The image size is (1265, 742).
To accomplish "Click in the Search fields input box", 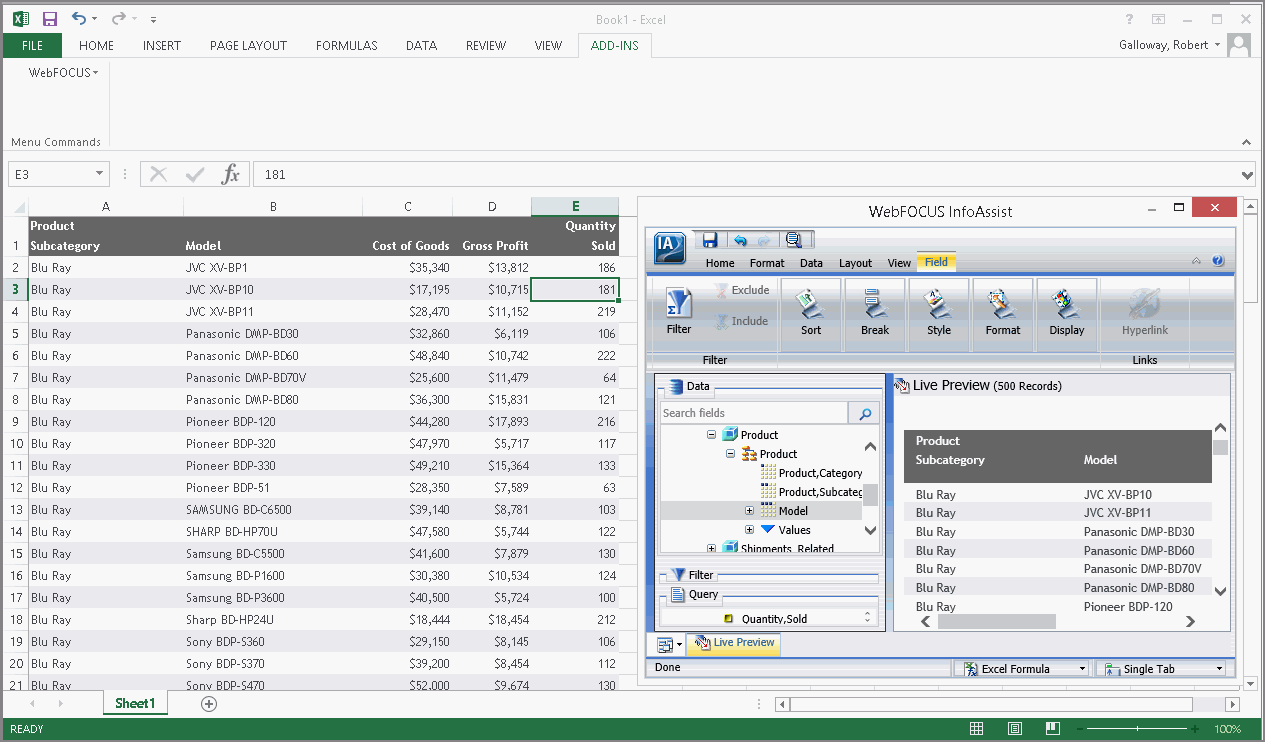I will (x=754, y=413).
